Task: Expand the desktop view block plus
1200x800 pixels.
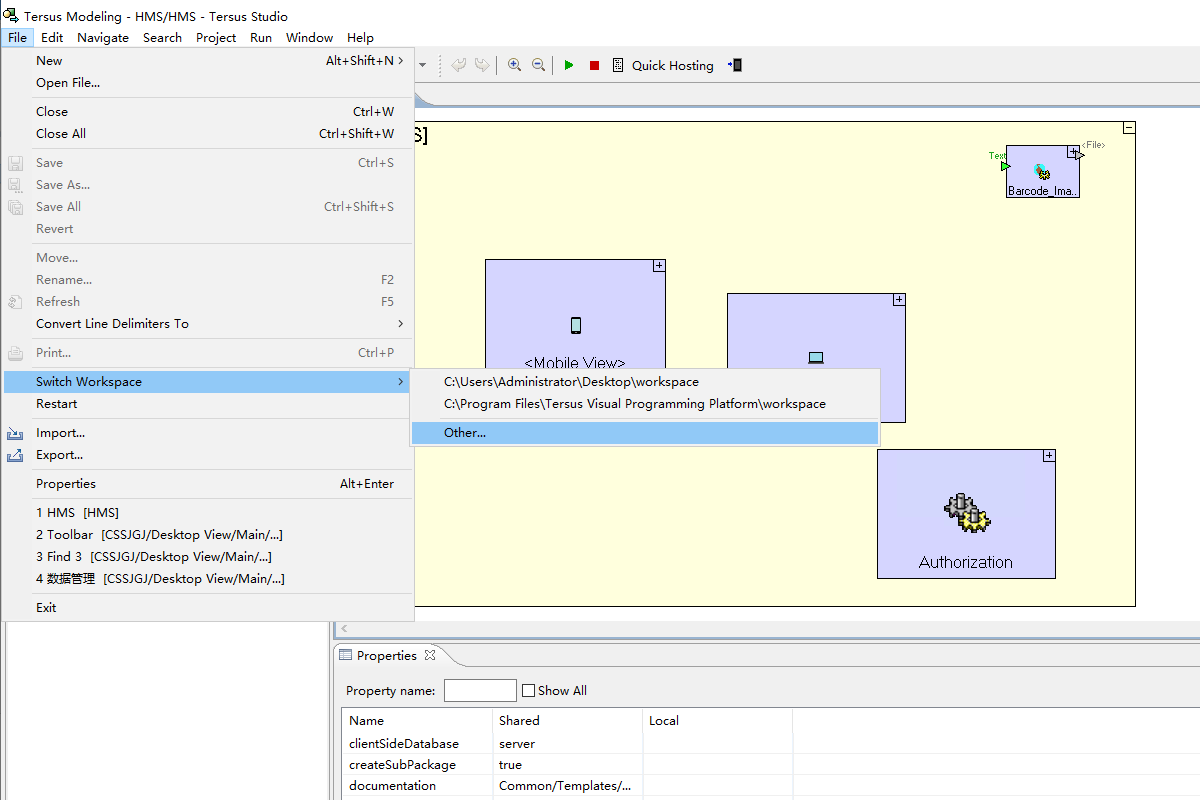Action: tap(899, 300)
